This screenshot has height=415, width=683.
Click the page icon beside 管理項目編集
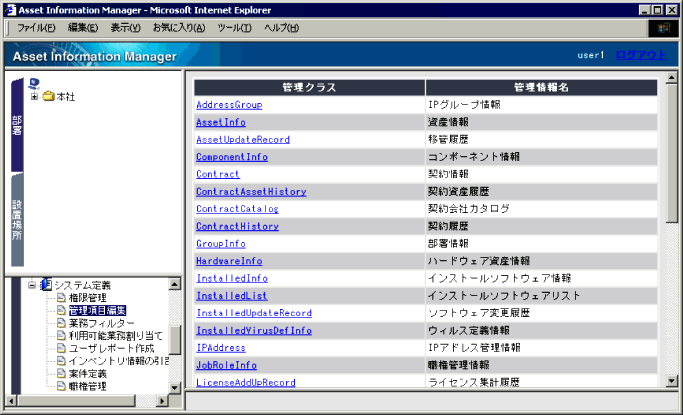coord(61,310)
